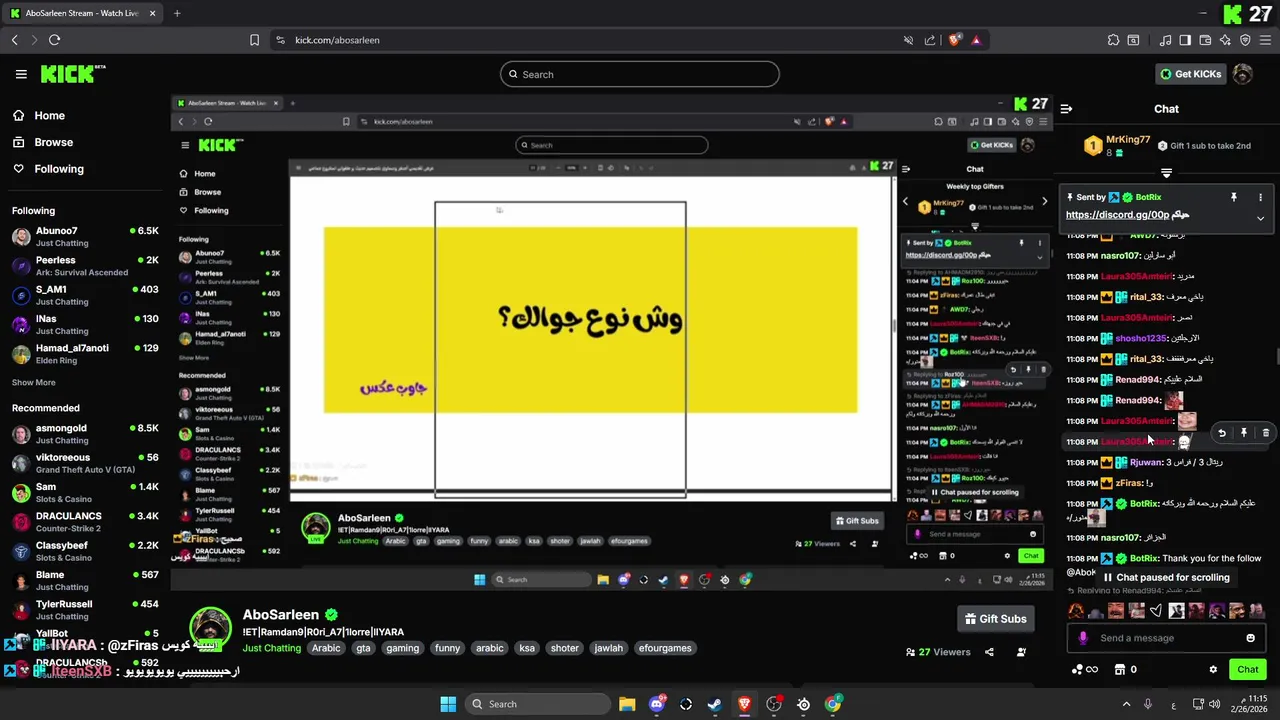Viewport: 1280px width, 720px height.
Task: Focus the Kick search box
Action: pos(640,74)
